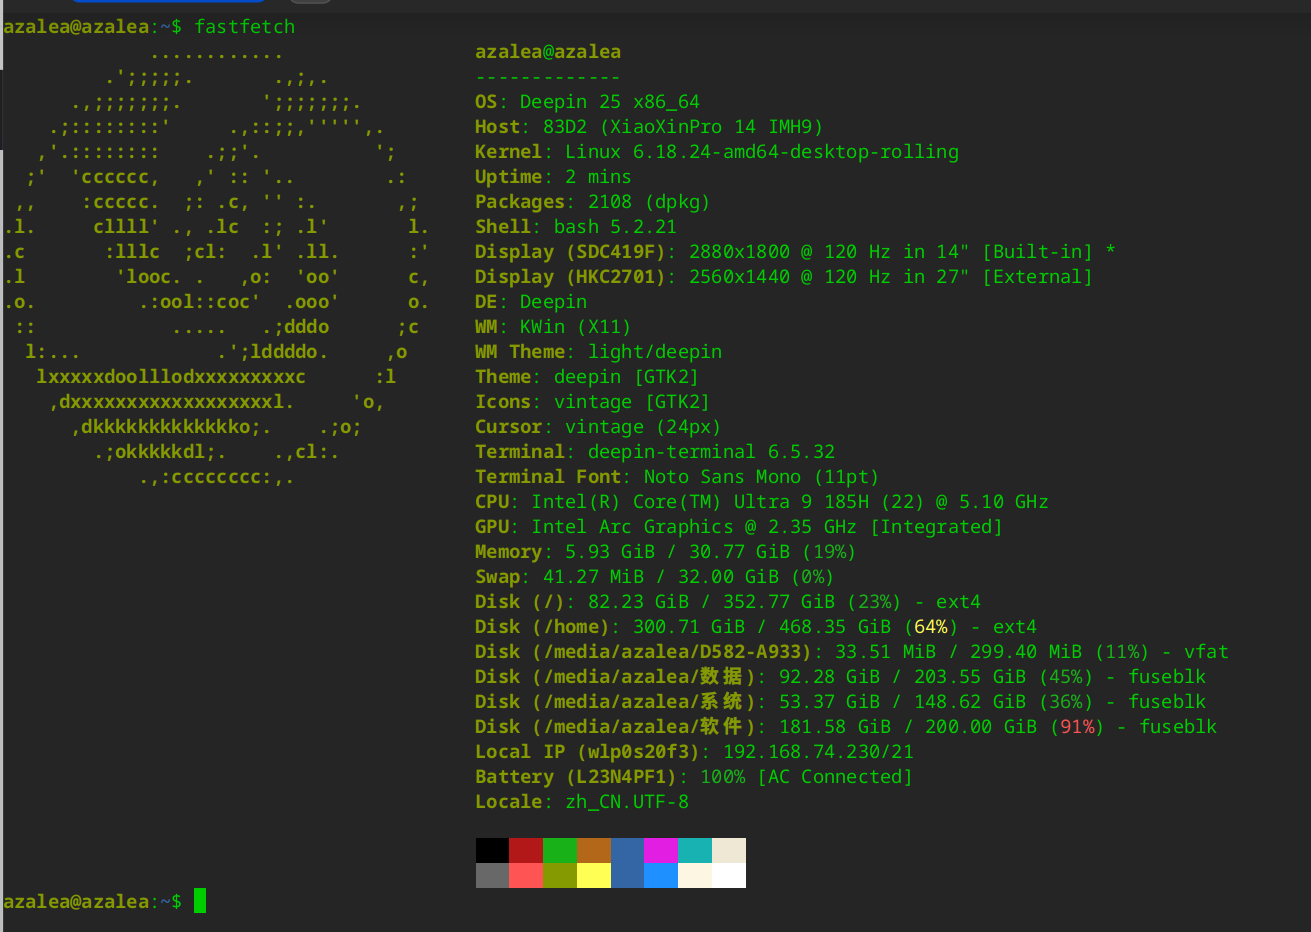1311x932 pixels.
Task: Click the 'Uptime: 2 mins' line
Action: tap(553, 177)
